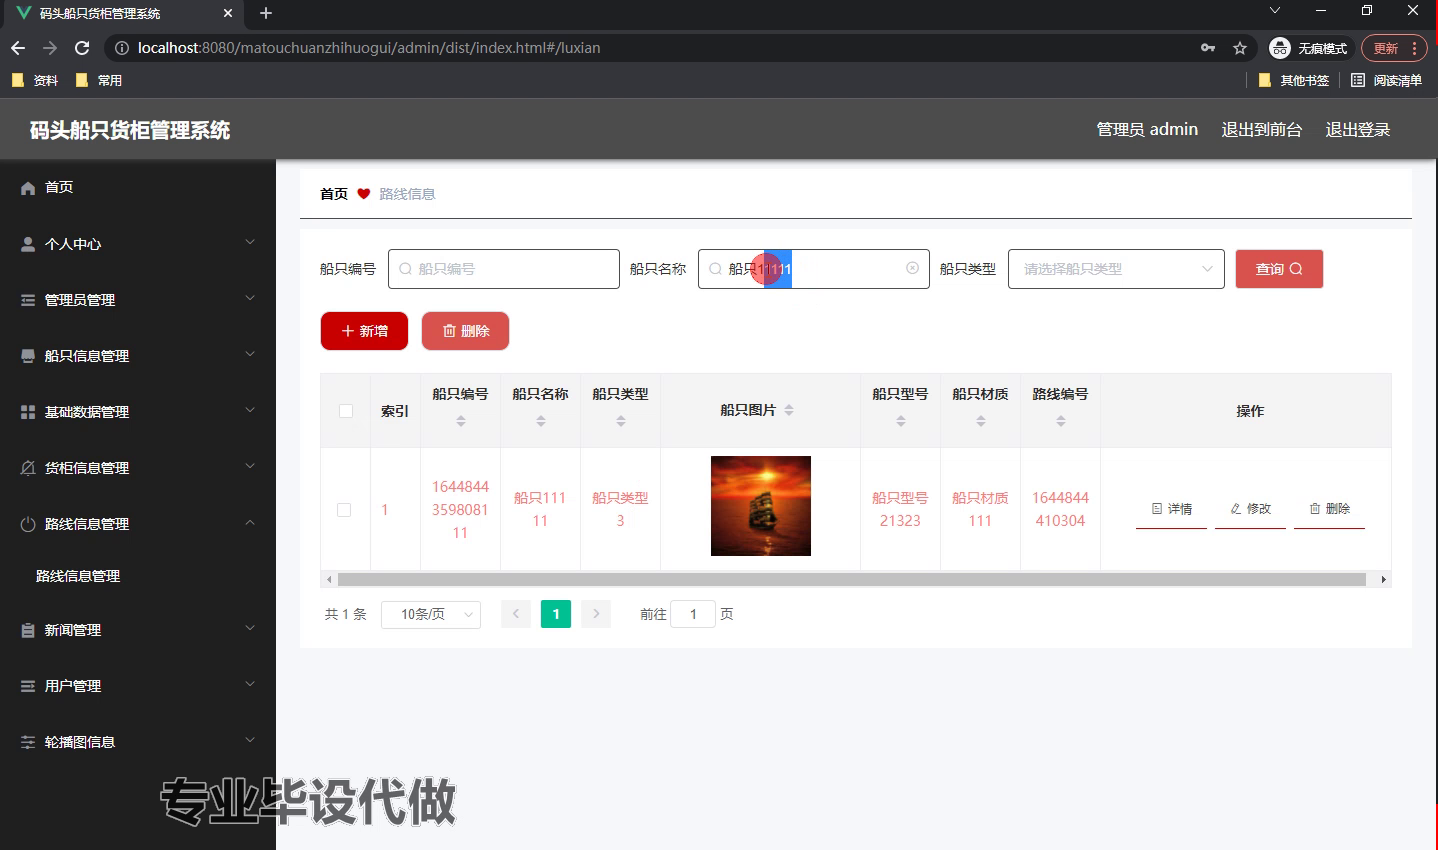Click the 前往 page number input
Viewport: 1438px width, 850px height.
click(693, 614)
